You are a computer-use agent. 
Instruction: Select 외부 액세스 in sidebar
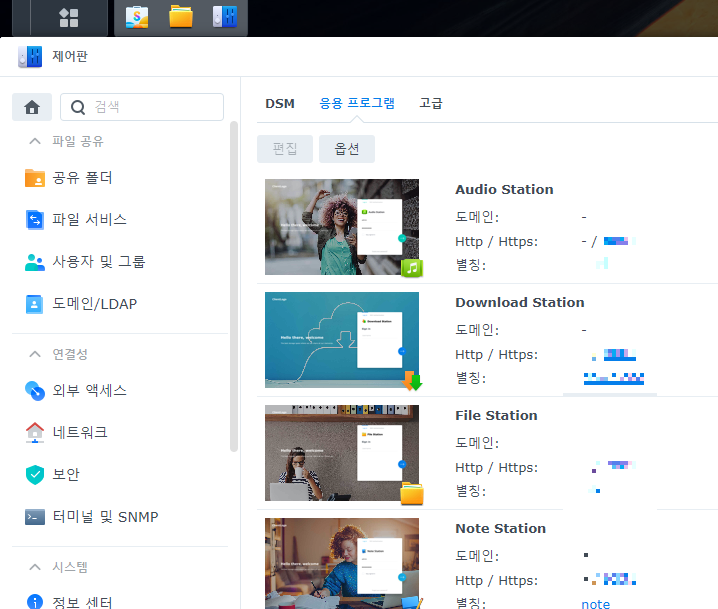click(x=89, y=391)
